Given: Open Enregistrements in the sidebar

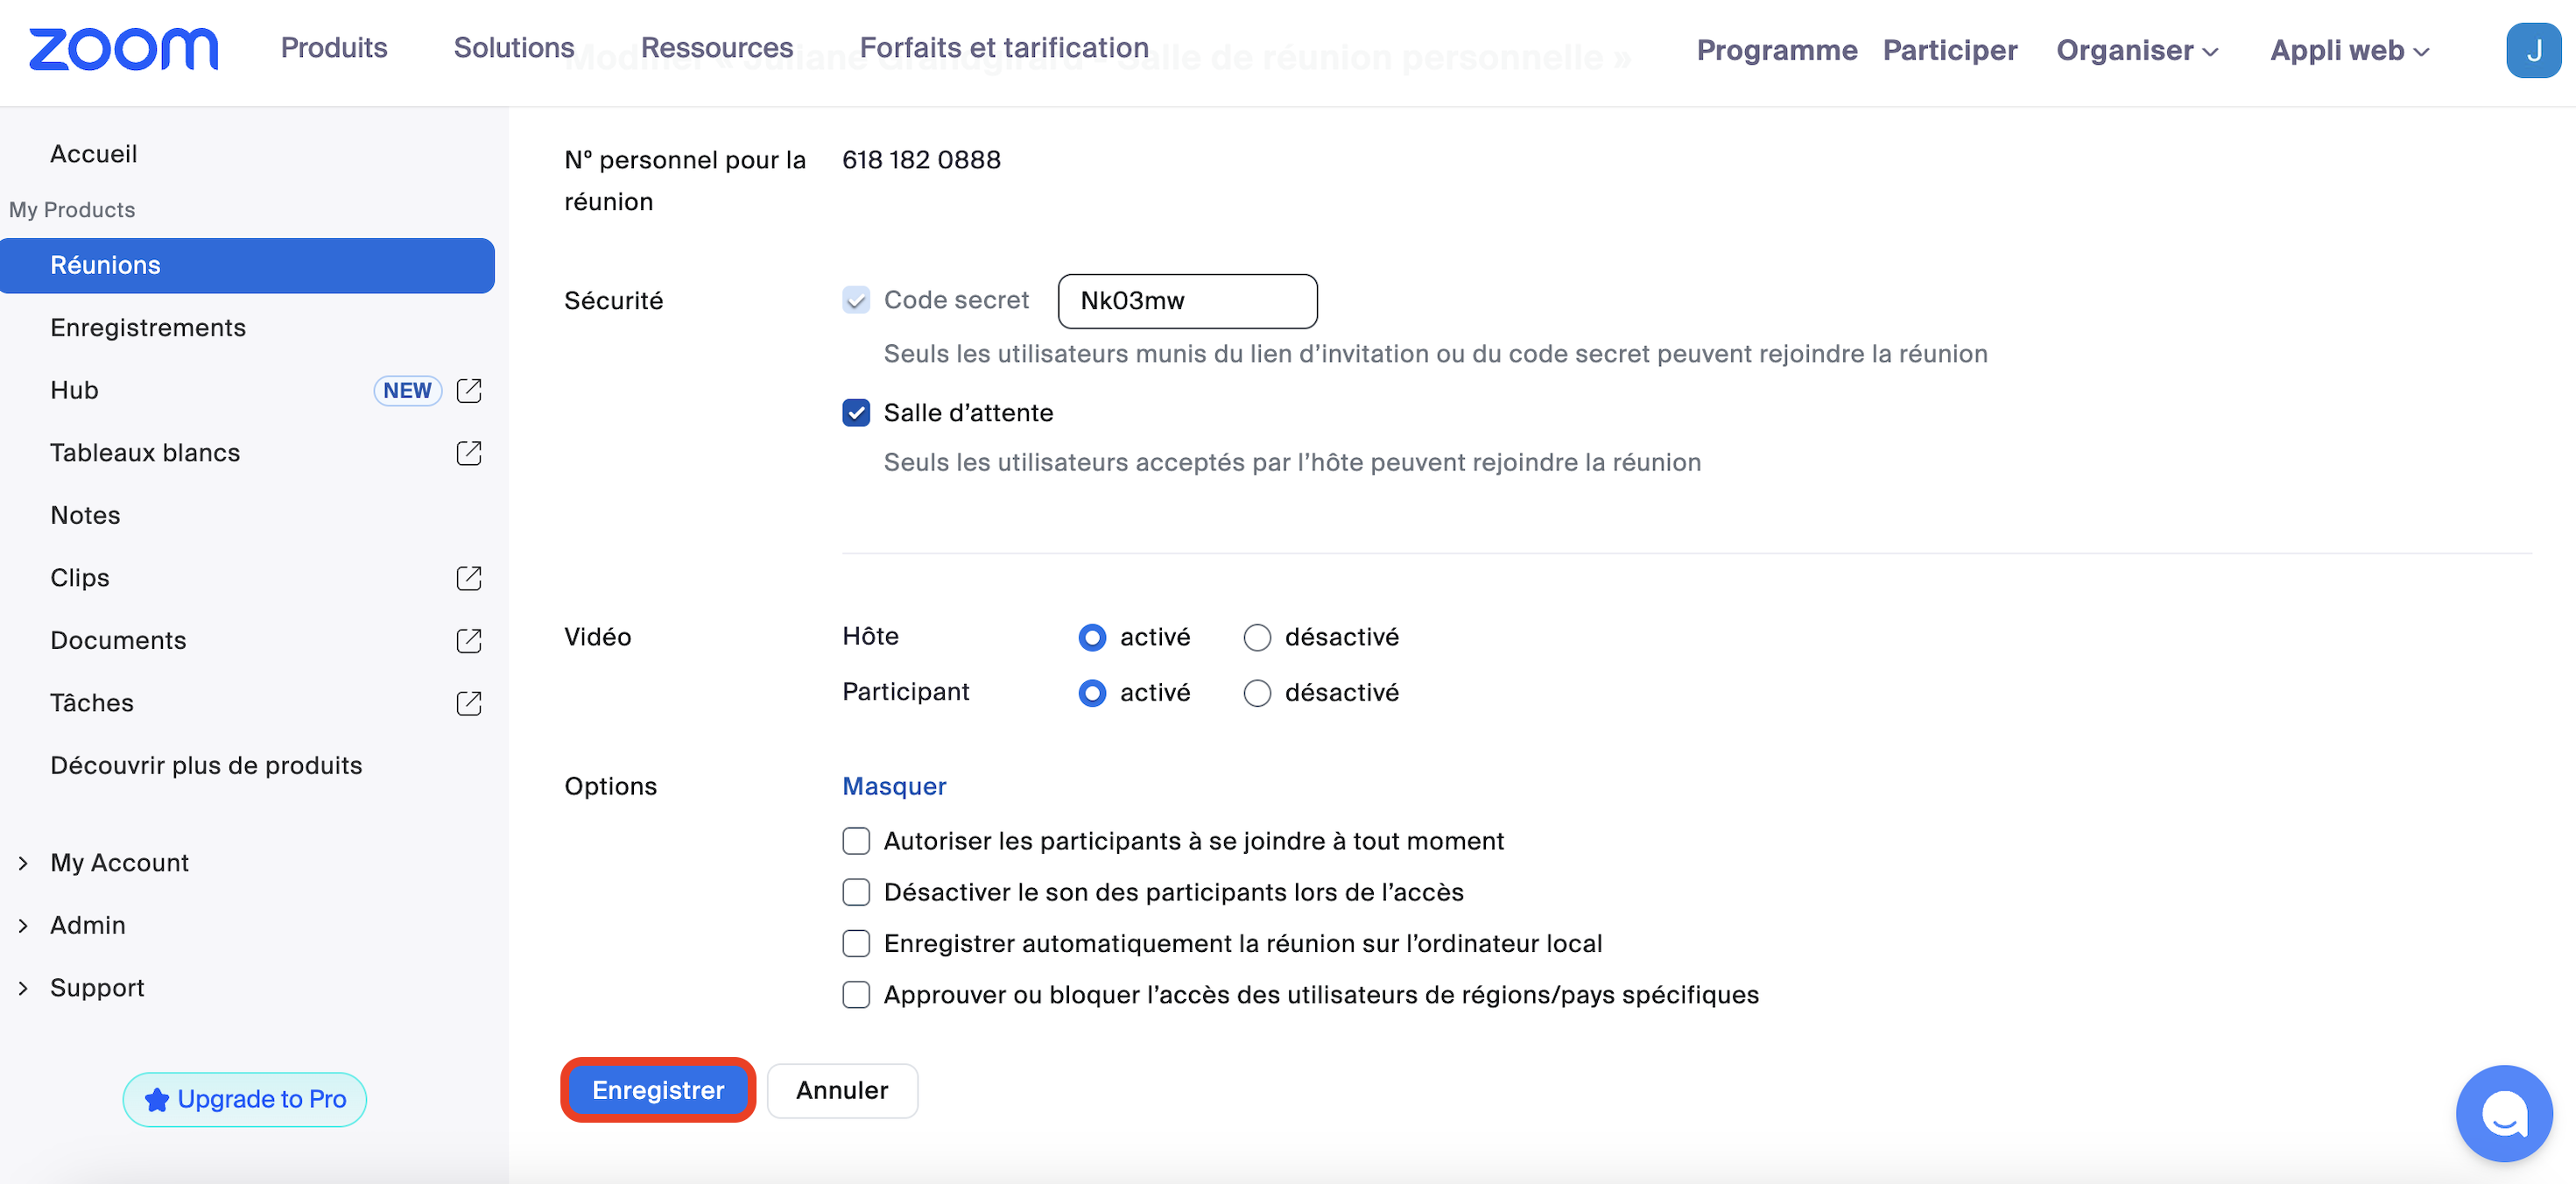Looking at the screenshot, I should pos(148,328).
